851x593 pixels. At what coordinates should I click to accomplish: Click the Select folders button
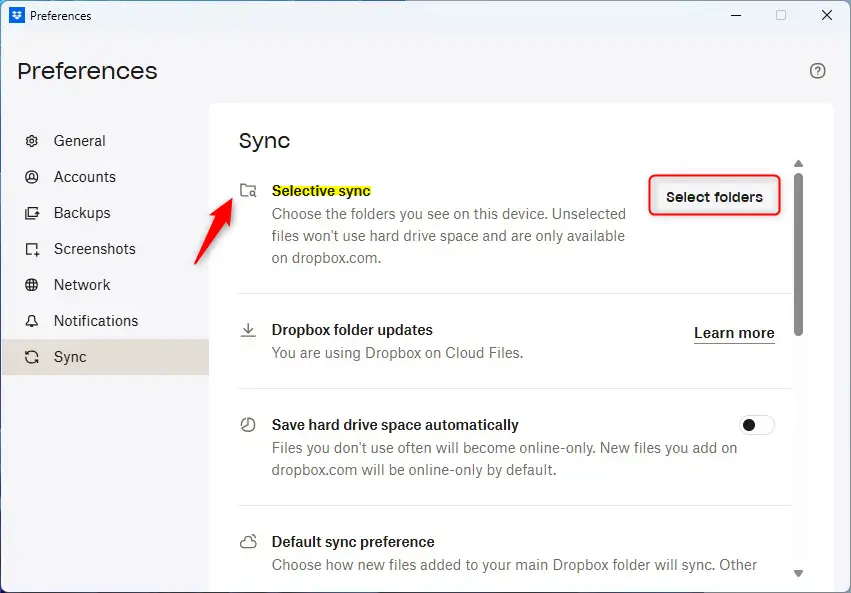coord(714,195)
